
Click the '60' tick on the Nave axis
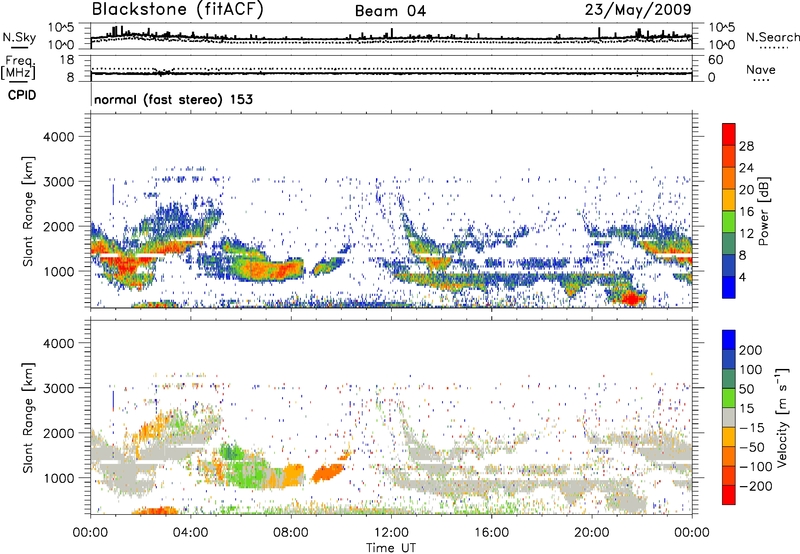click(716, 60)
